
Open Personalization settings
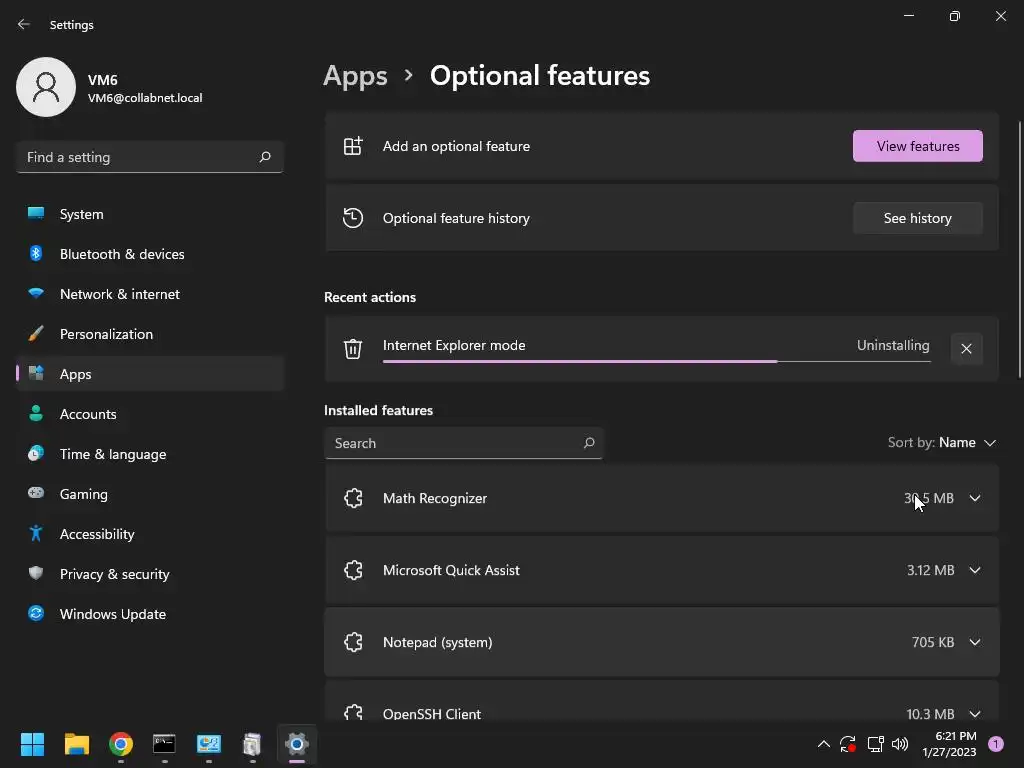150,334
